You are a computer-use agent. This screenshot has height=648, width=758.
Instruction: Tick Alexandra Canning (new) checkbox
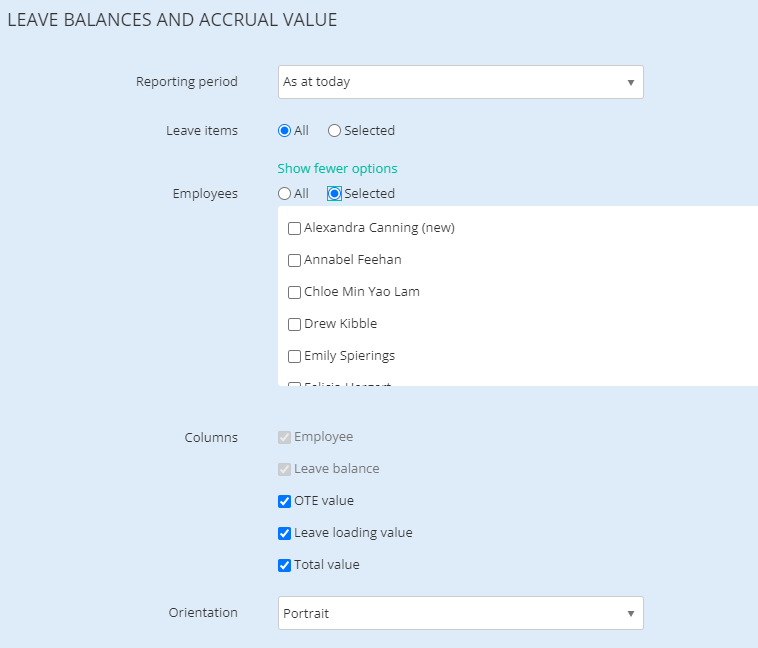pos(294,228)
